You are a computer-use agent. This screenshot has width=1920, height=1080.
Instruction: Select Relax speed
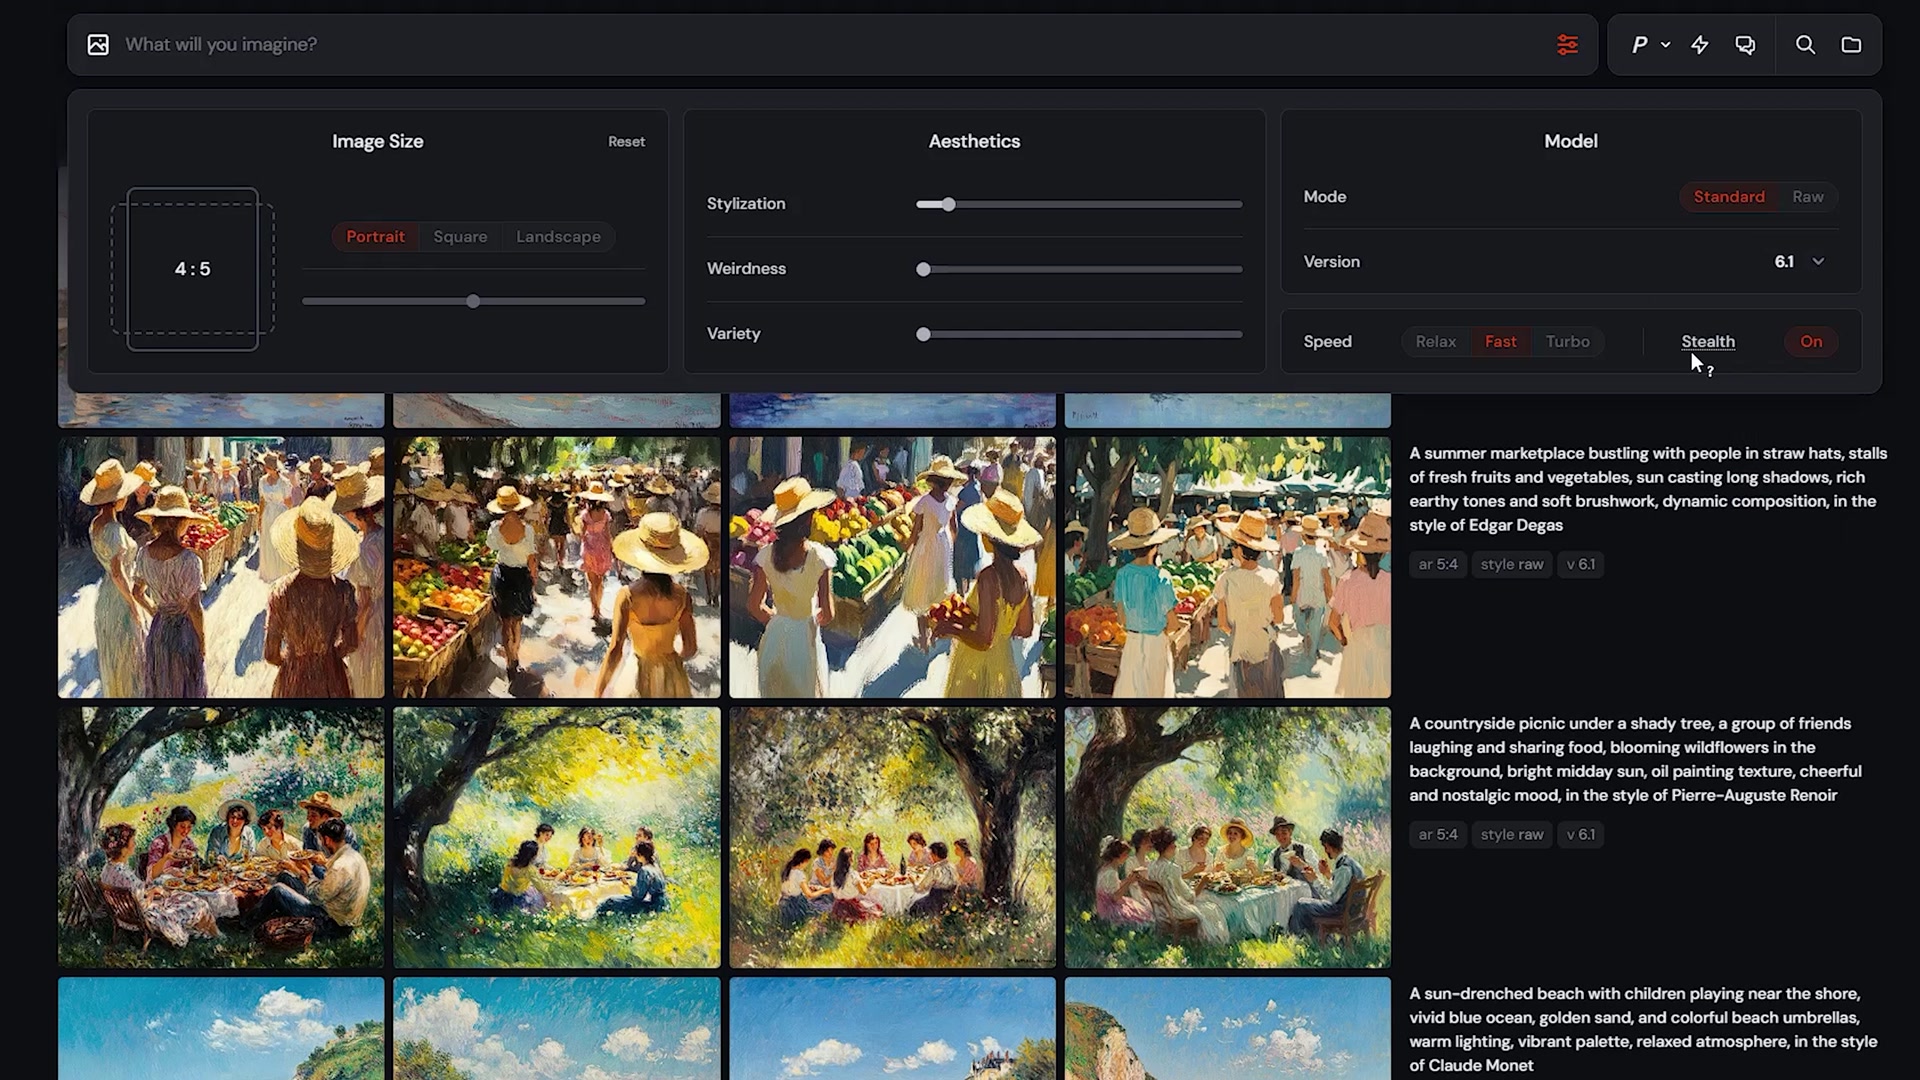pos(1435,342)
